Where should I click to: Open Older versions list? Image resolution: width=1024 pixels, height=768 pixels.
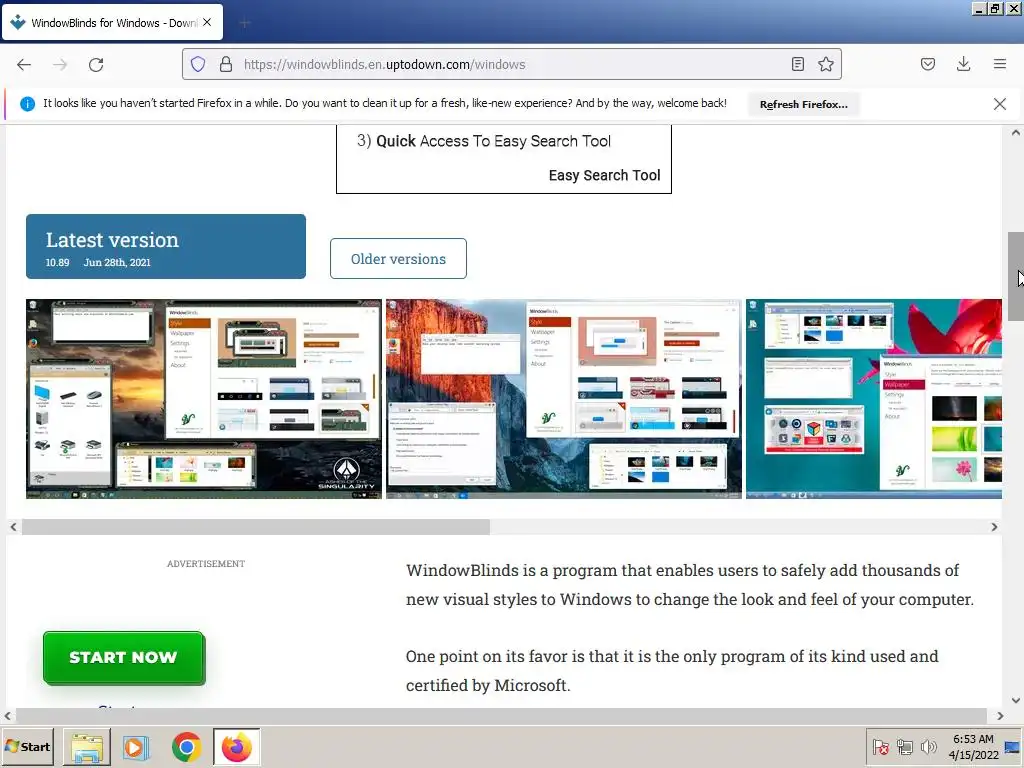(x=398, y=259)
